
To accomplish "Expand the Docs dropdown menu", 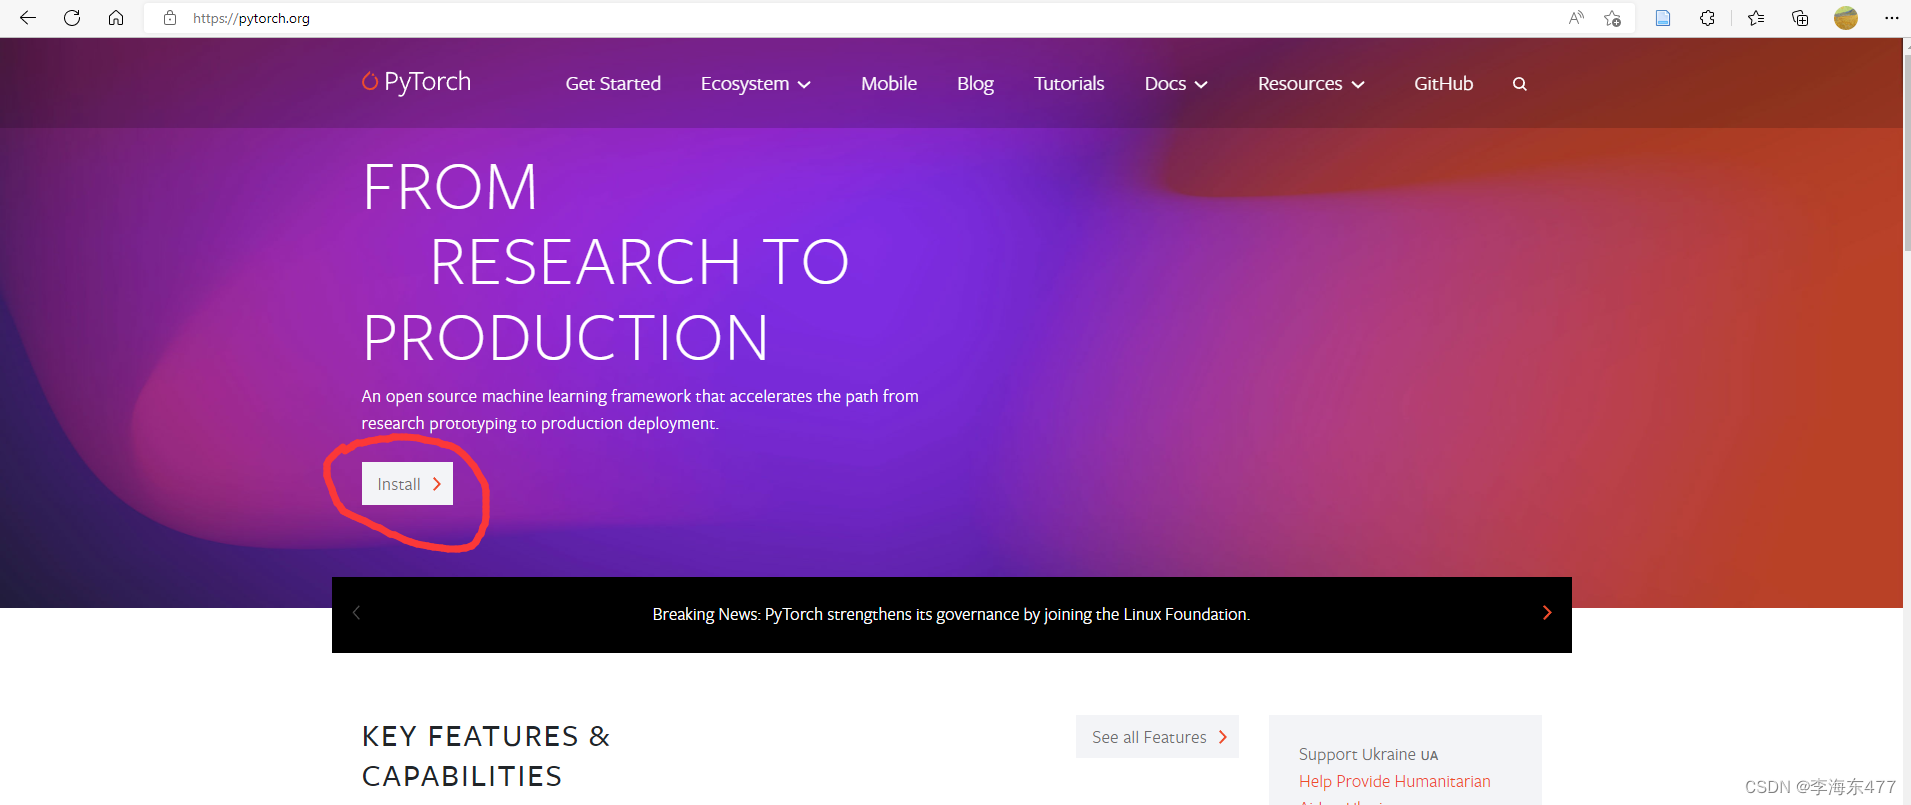I will point(1176,84).
